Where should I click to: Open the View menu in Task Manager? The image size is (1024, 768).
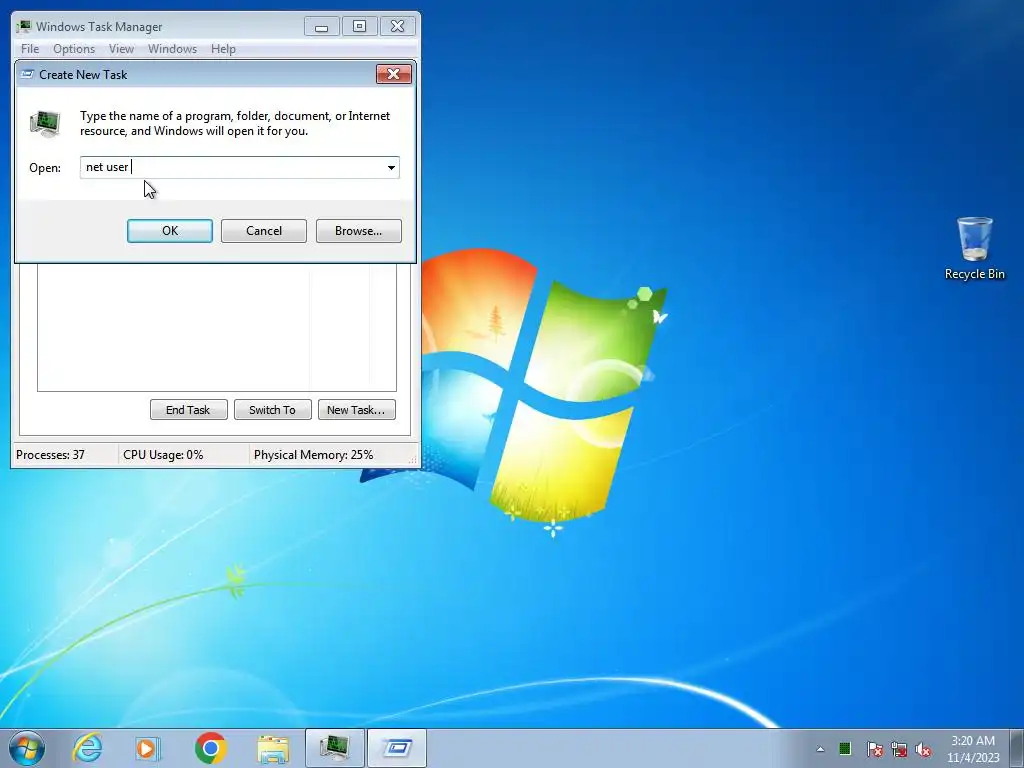[121, 49]
